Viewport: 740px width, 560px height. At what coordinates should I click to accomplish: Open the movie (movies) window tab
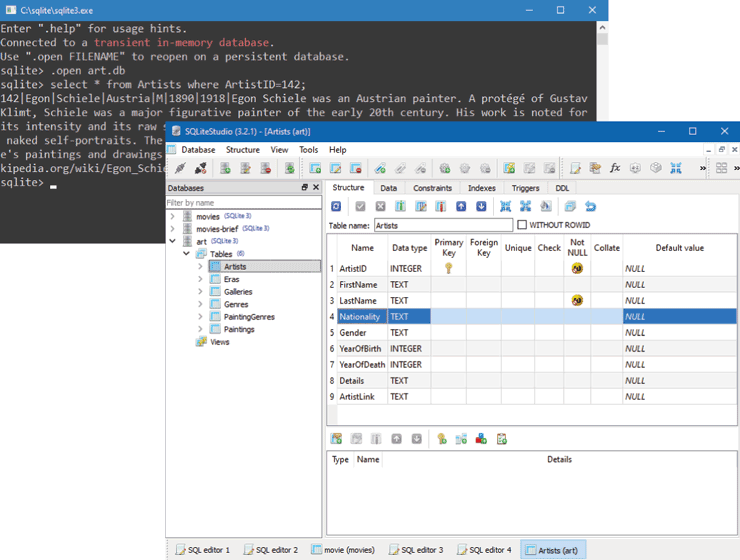pos(343,550)
